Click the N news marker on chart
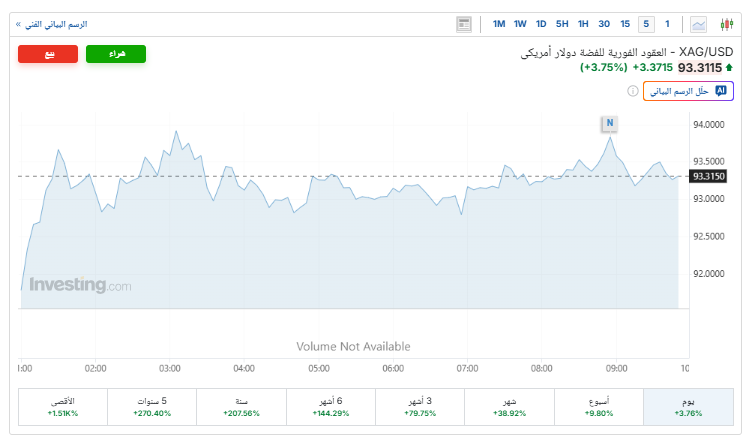 (x=609, y=124)
